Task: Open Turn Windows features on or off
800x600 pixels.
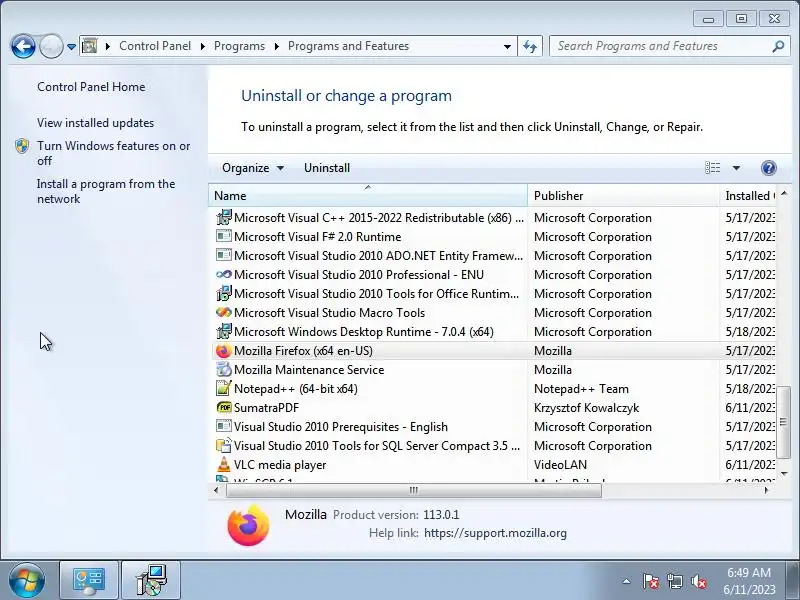Action: click(x=113, y=153)
